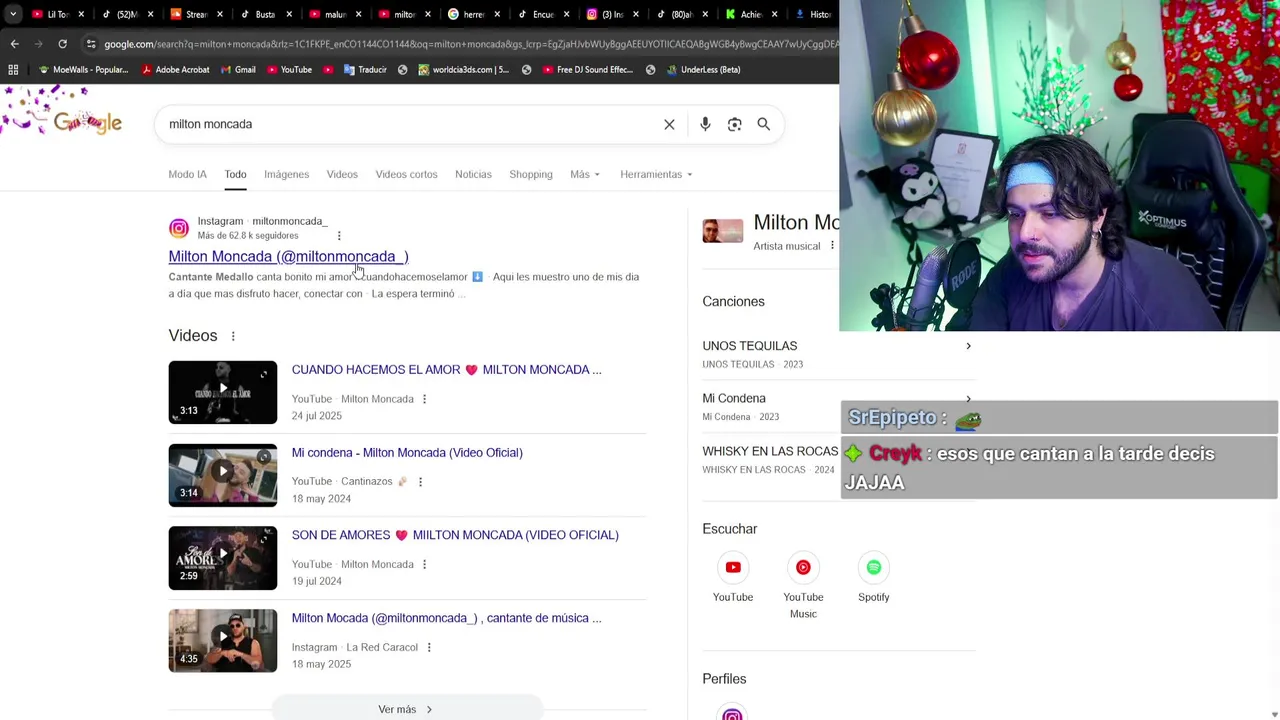
Task: Open Traducir bookmark
Action: coord(365,70)
